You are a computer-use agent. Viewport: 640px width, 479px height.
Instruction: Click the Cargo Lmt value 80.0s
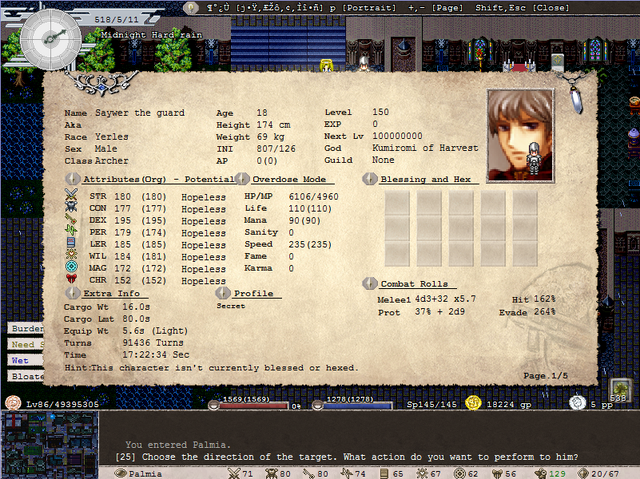tap(136, 319)
